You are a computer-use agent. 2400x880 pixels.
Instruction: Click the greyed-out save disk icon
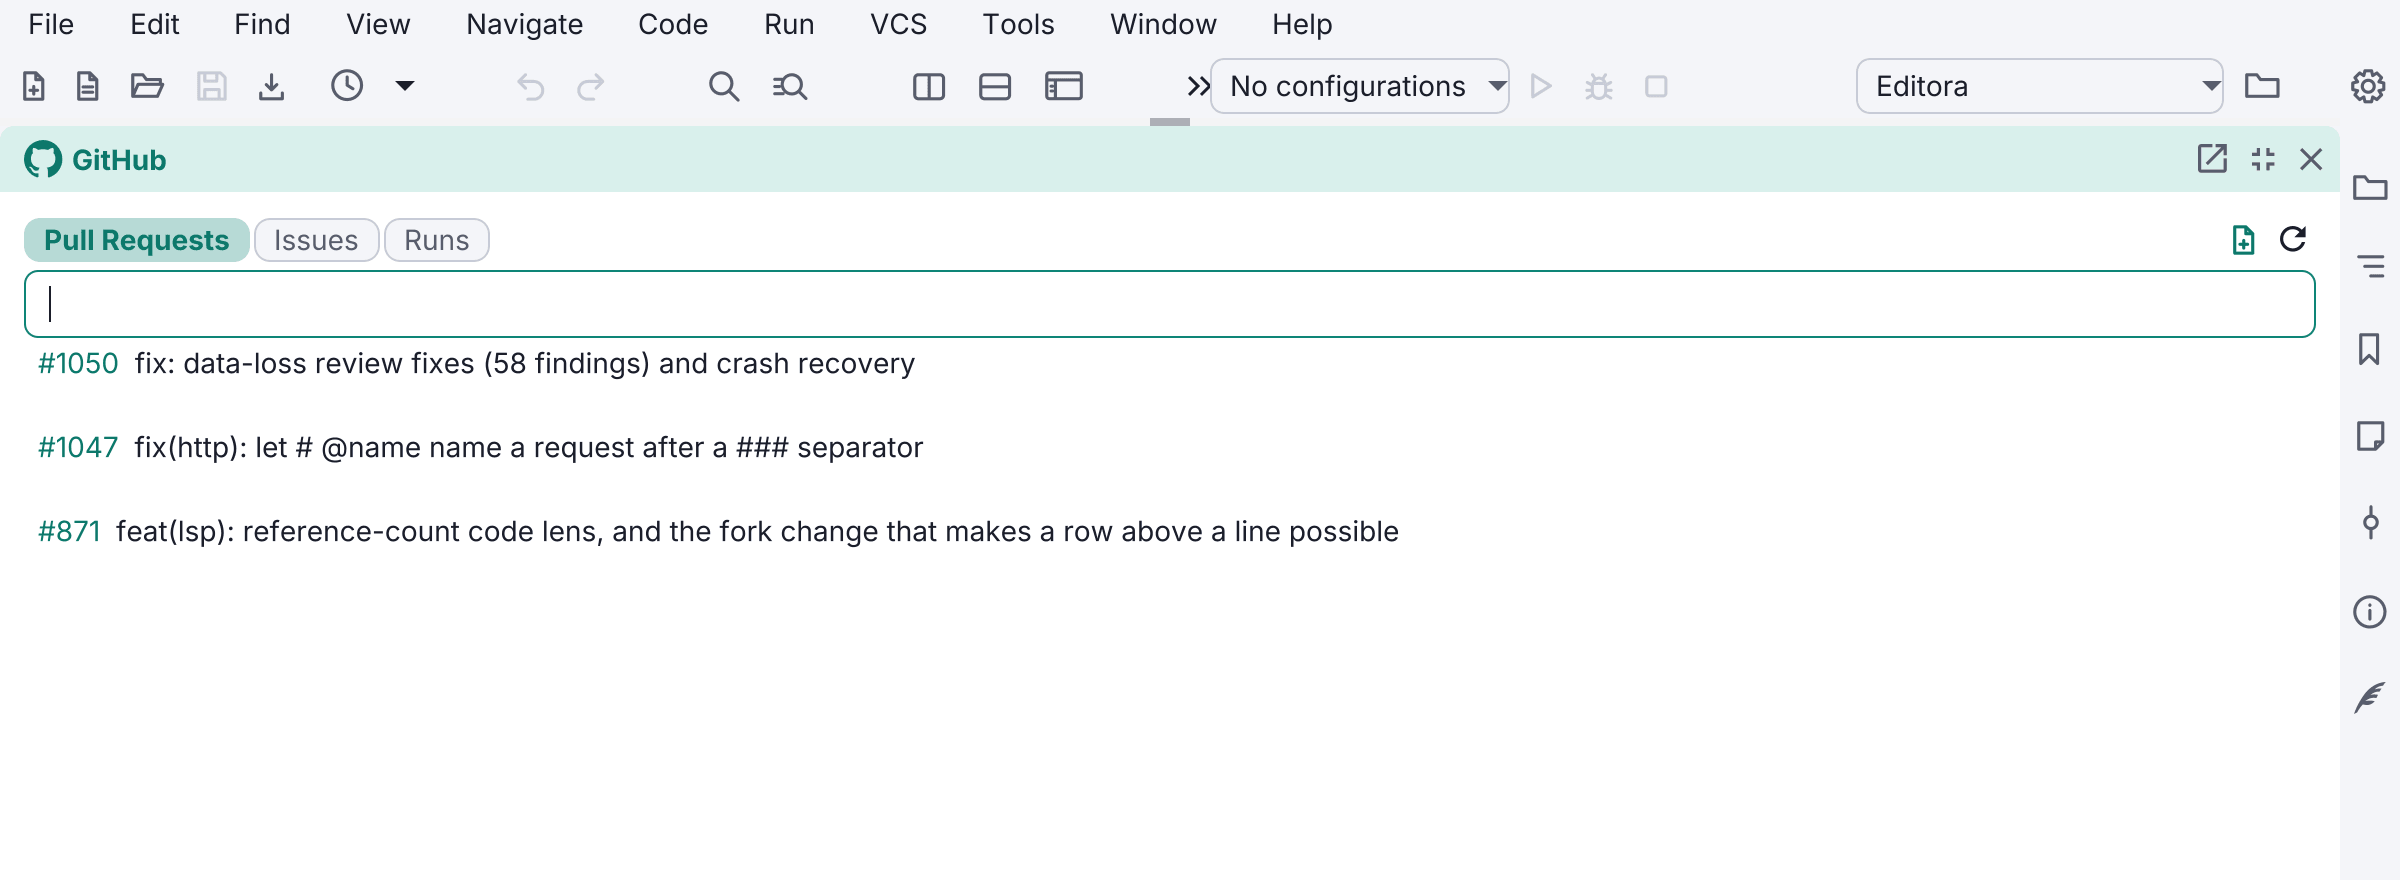(211, 87)
